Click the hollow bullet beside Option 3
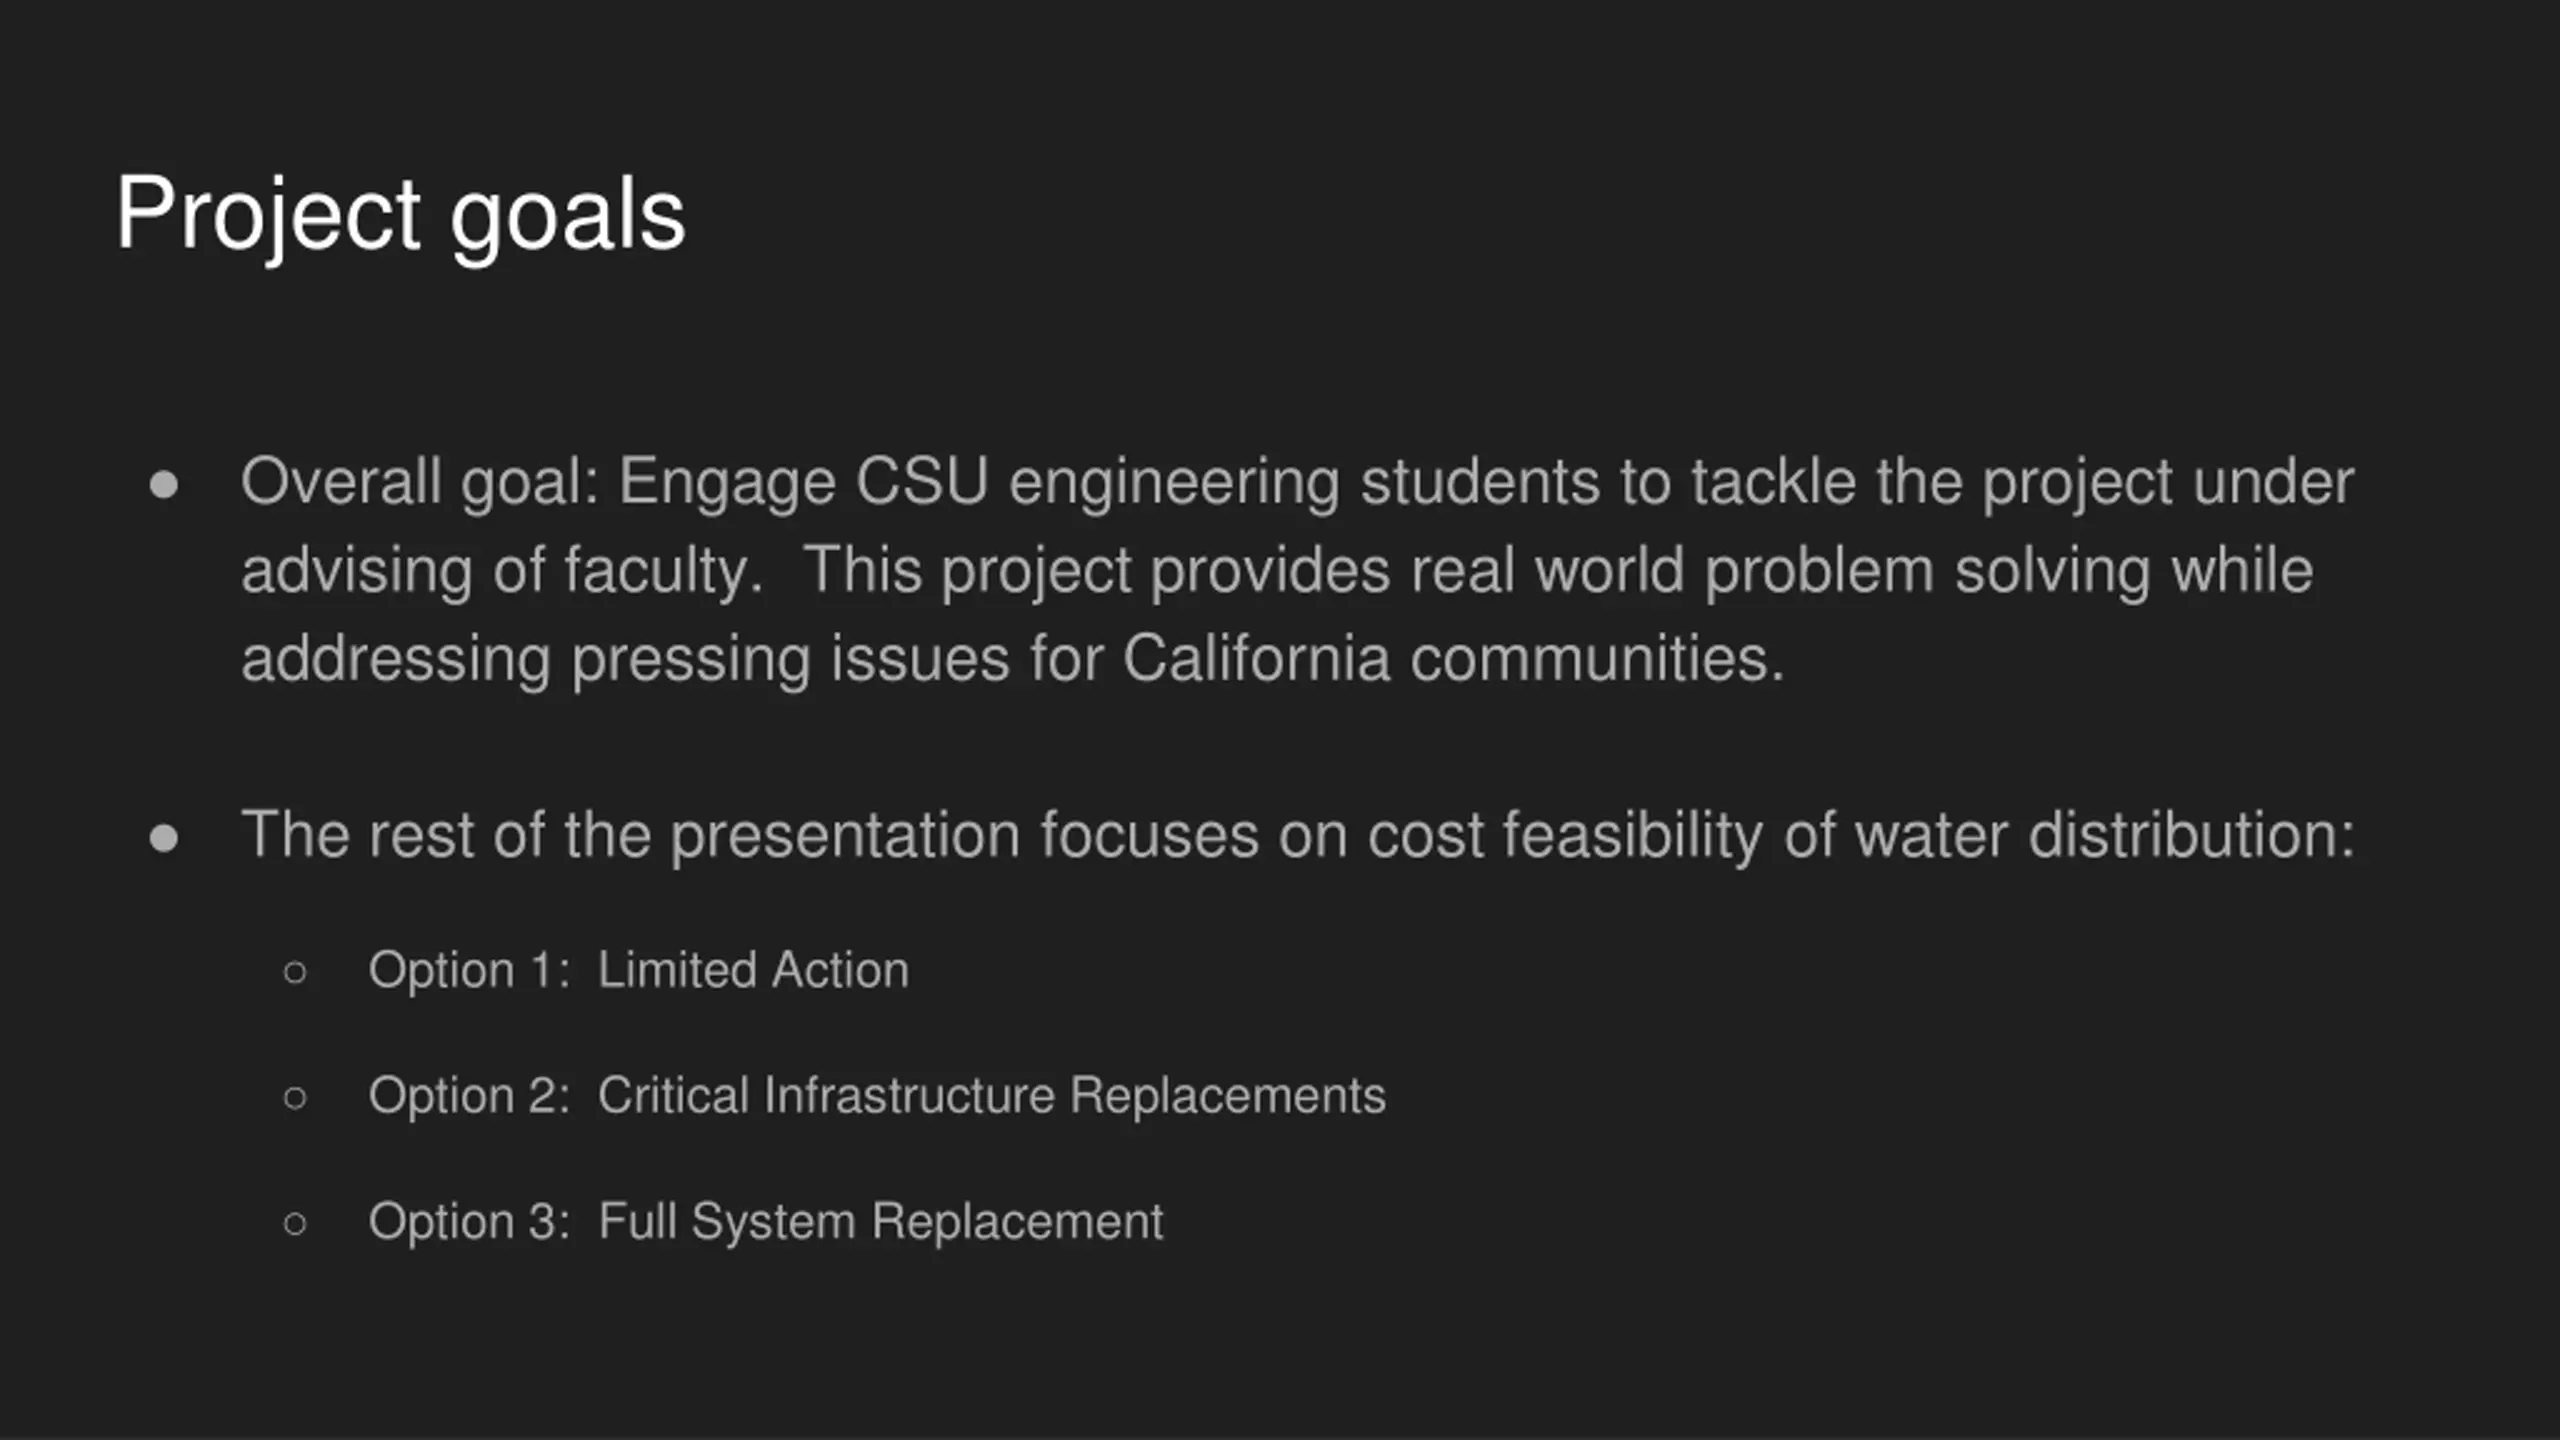 (x=295, y=1223)
